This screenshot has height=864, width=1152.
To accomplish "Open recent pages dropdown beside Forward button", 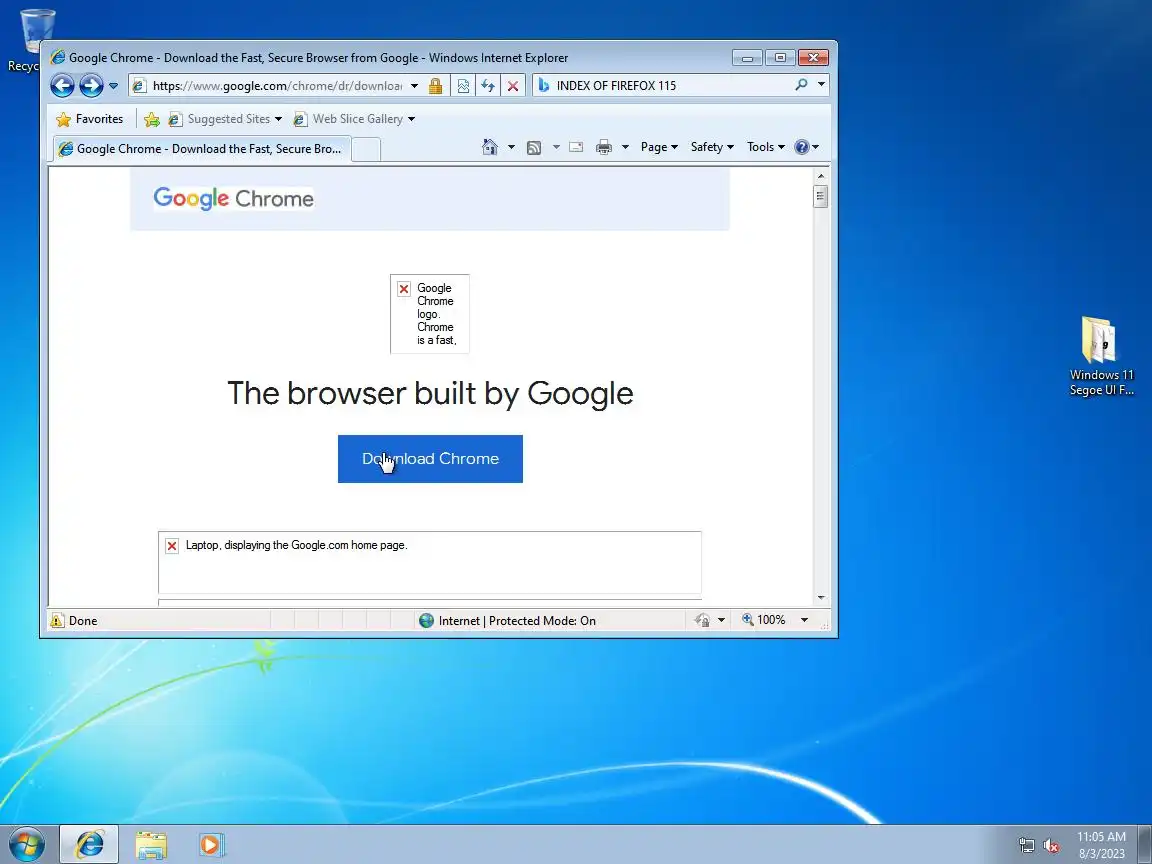I will point(113,86).
